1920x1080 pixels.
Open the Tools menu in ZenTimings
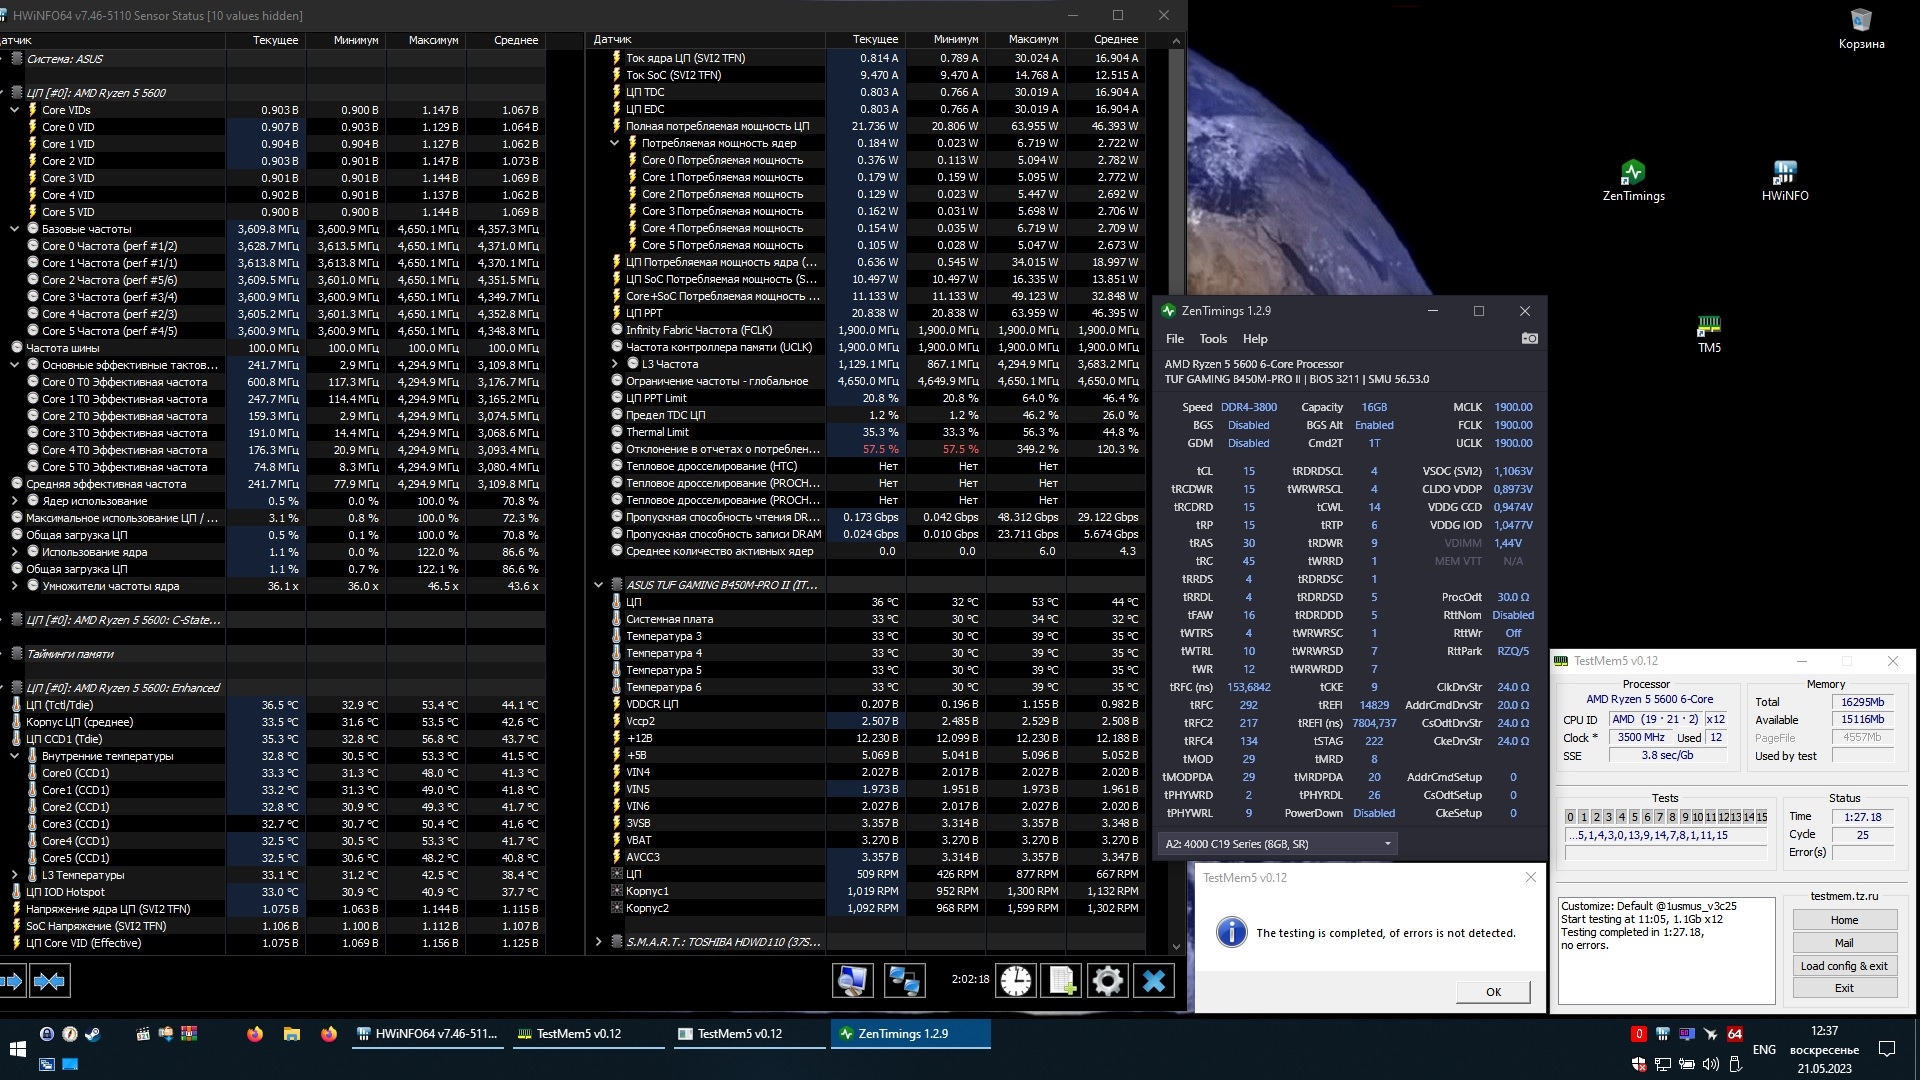pos(1212,339)
